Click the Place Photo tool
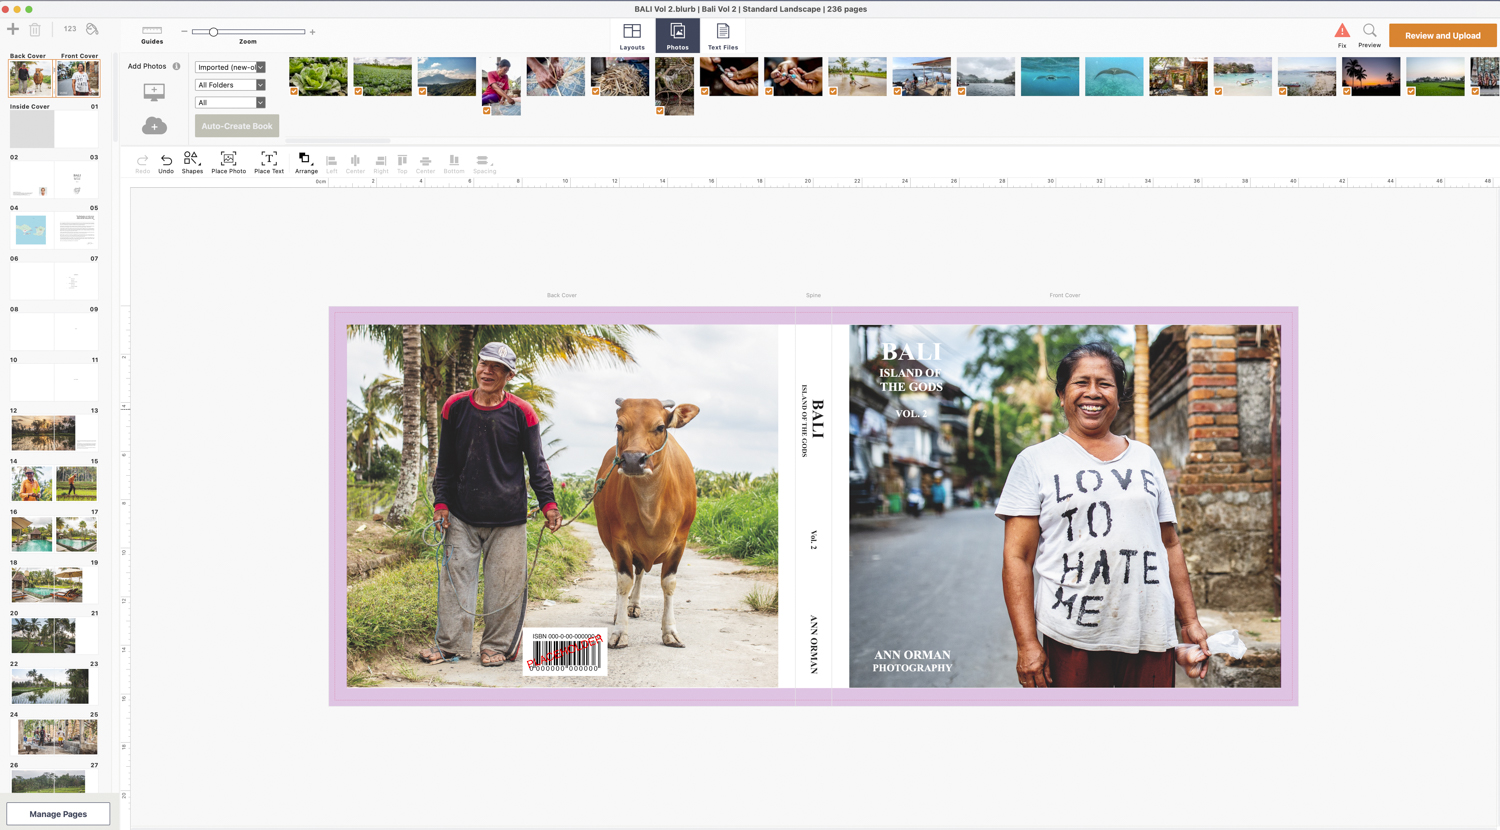1500x830 pixels. [228, 162]
